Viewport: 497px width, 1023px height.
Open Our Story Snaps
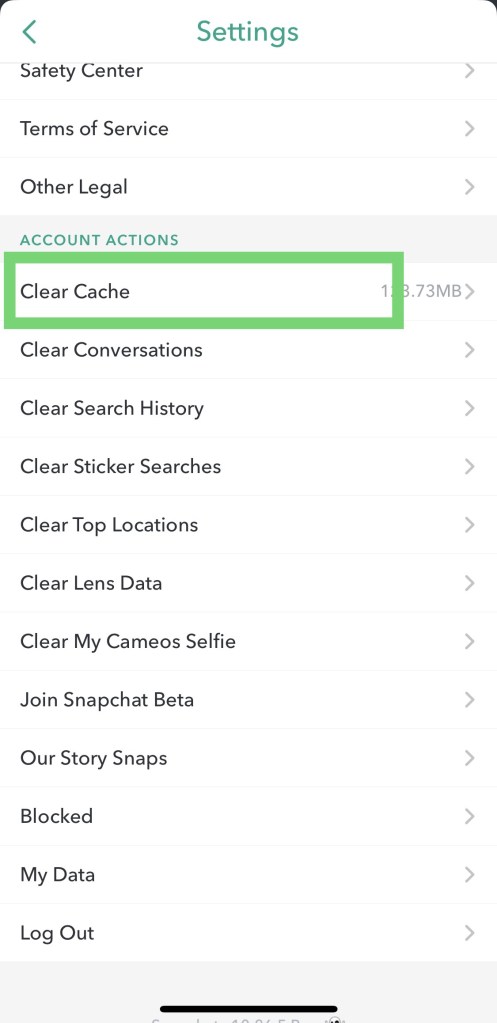(x=248, y=758)
